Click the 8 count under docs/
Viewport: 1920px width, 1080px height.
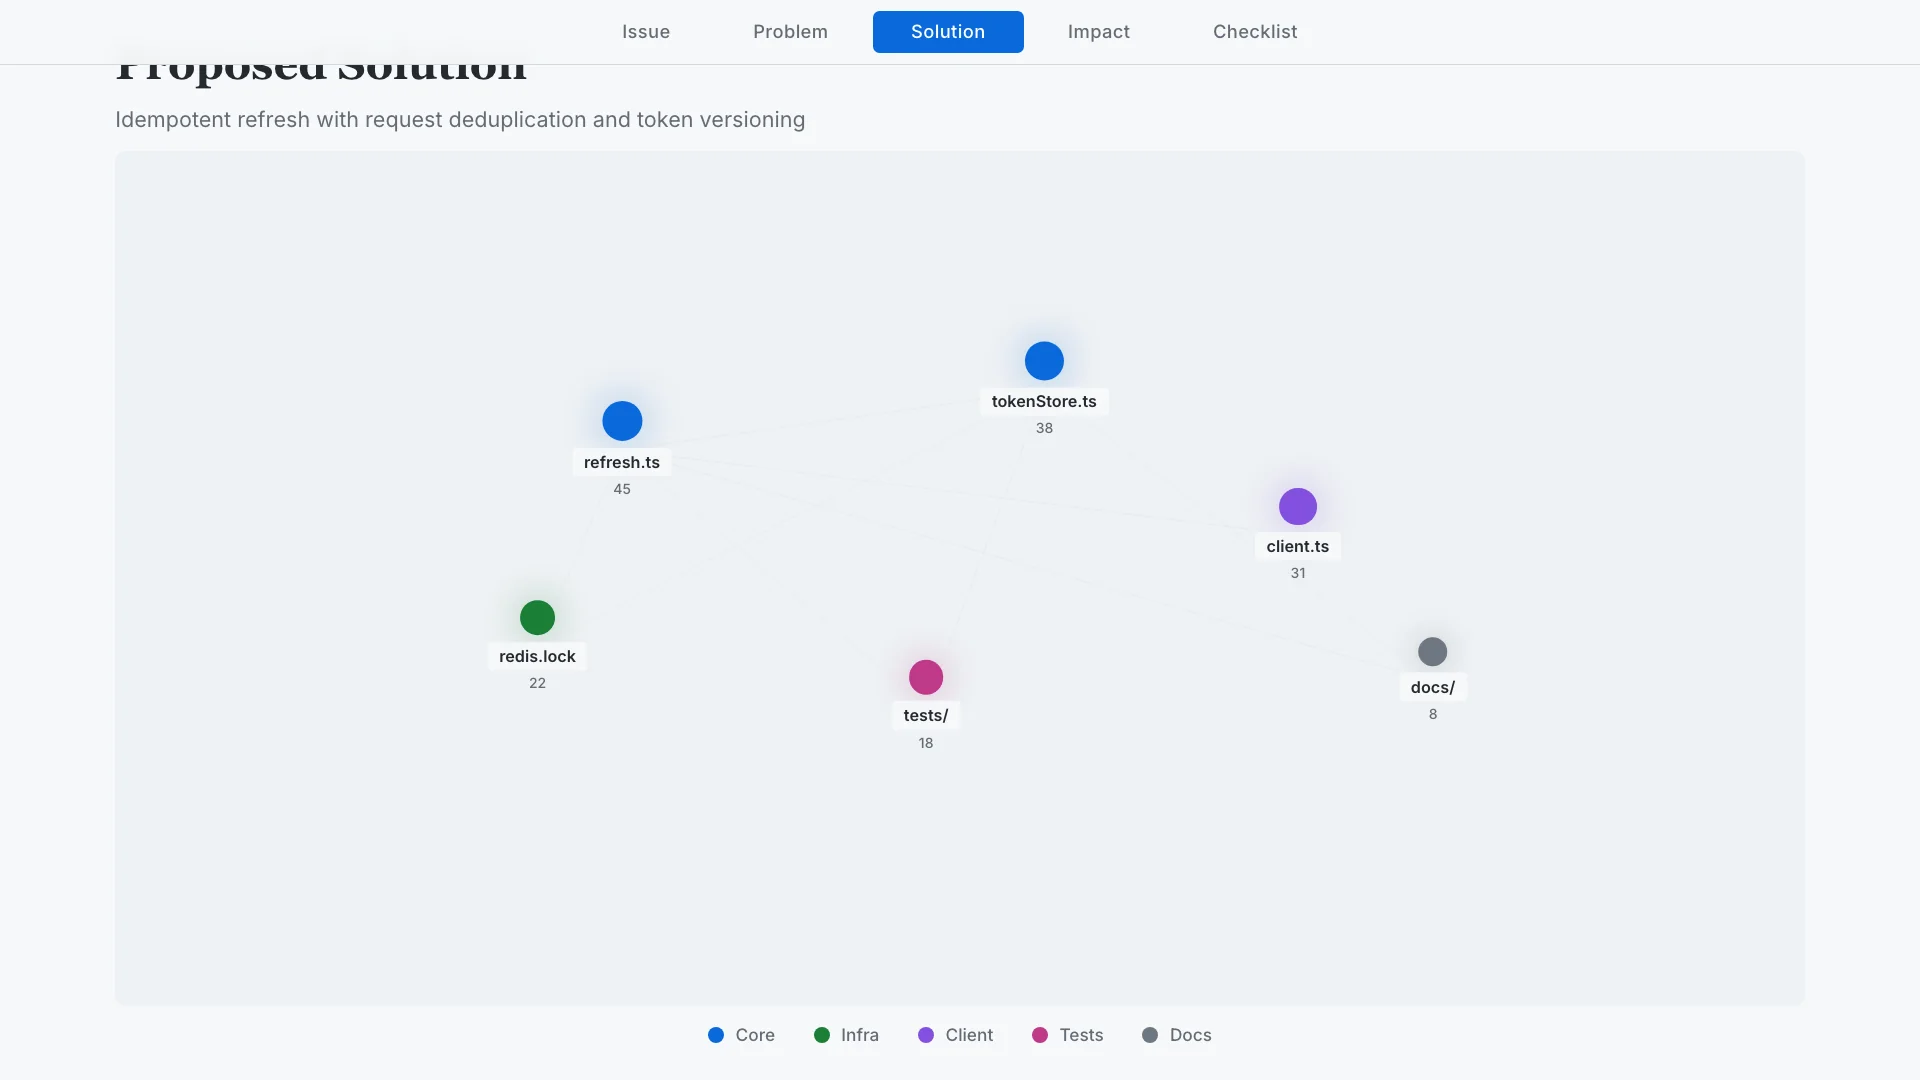[x=1433, y=714]
